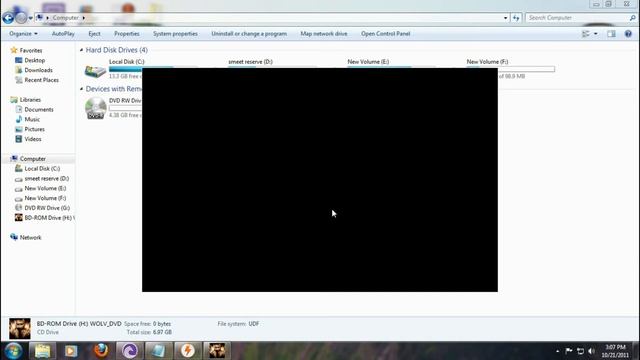
Task: Click Eject in the toolbar
Action: tap(94, 33)
